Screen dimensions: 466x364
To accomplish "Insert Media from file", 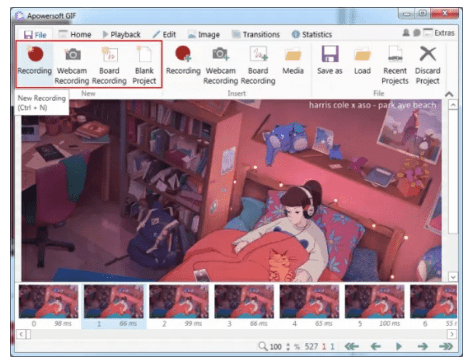I will [293, 61].
